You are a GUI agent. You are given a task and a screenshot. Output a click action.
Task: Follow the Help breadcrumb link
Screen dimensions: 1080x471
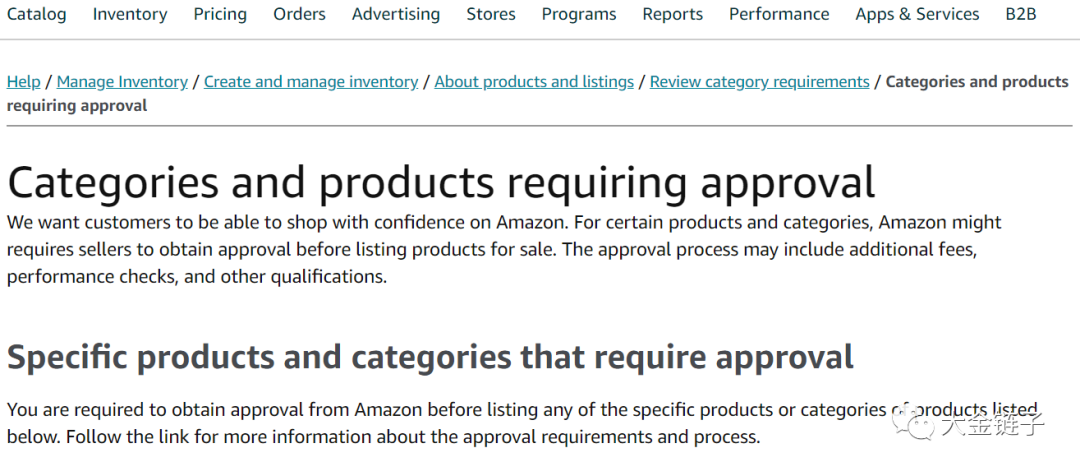pos(23,82)
